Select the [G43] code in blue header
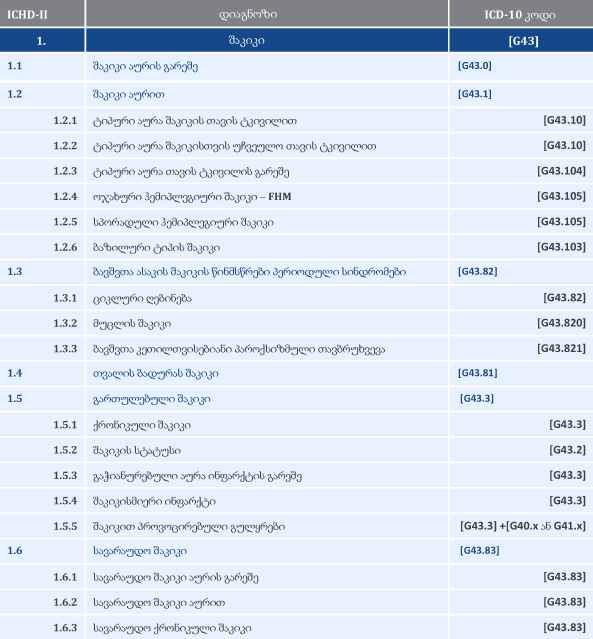Screen dimensions: 593x639 pos(524,41)
